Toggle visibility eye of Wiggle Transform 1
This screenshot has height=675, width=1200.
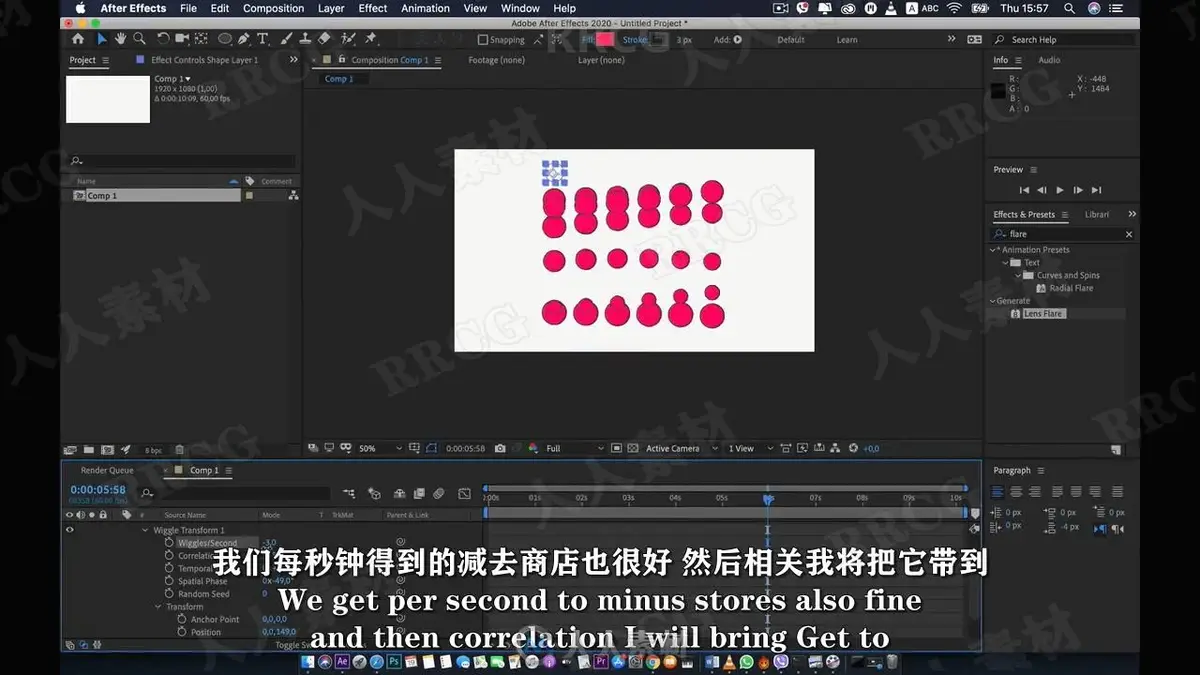(x=69, y=530)
